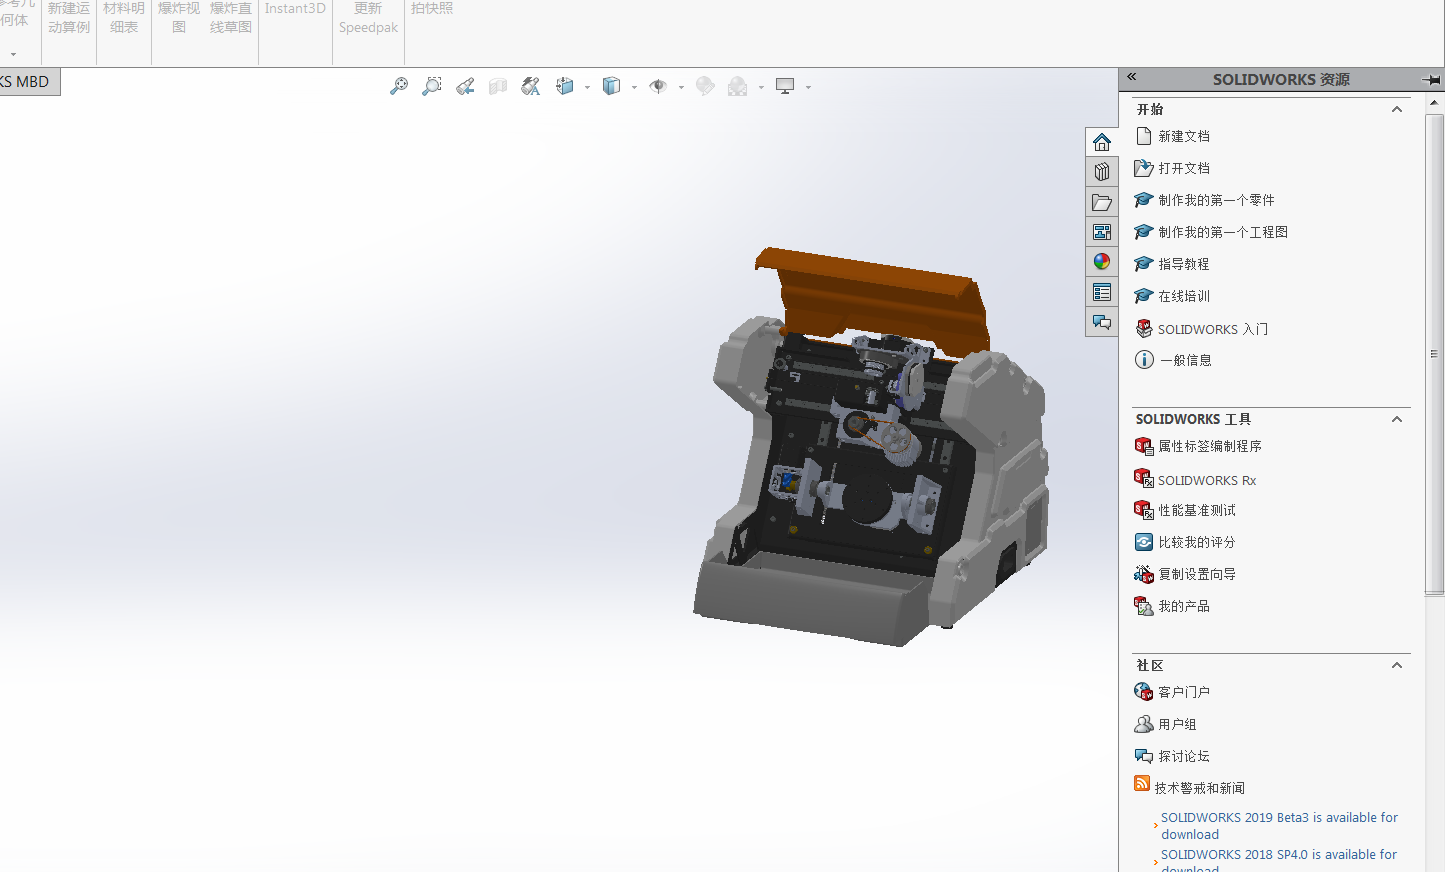Open File Explorer folder tab icon
This screenshot has width=1445, height=872.
click(x=1101, y=202)
